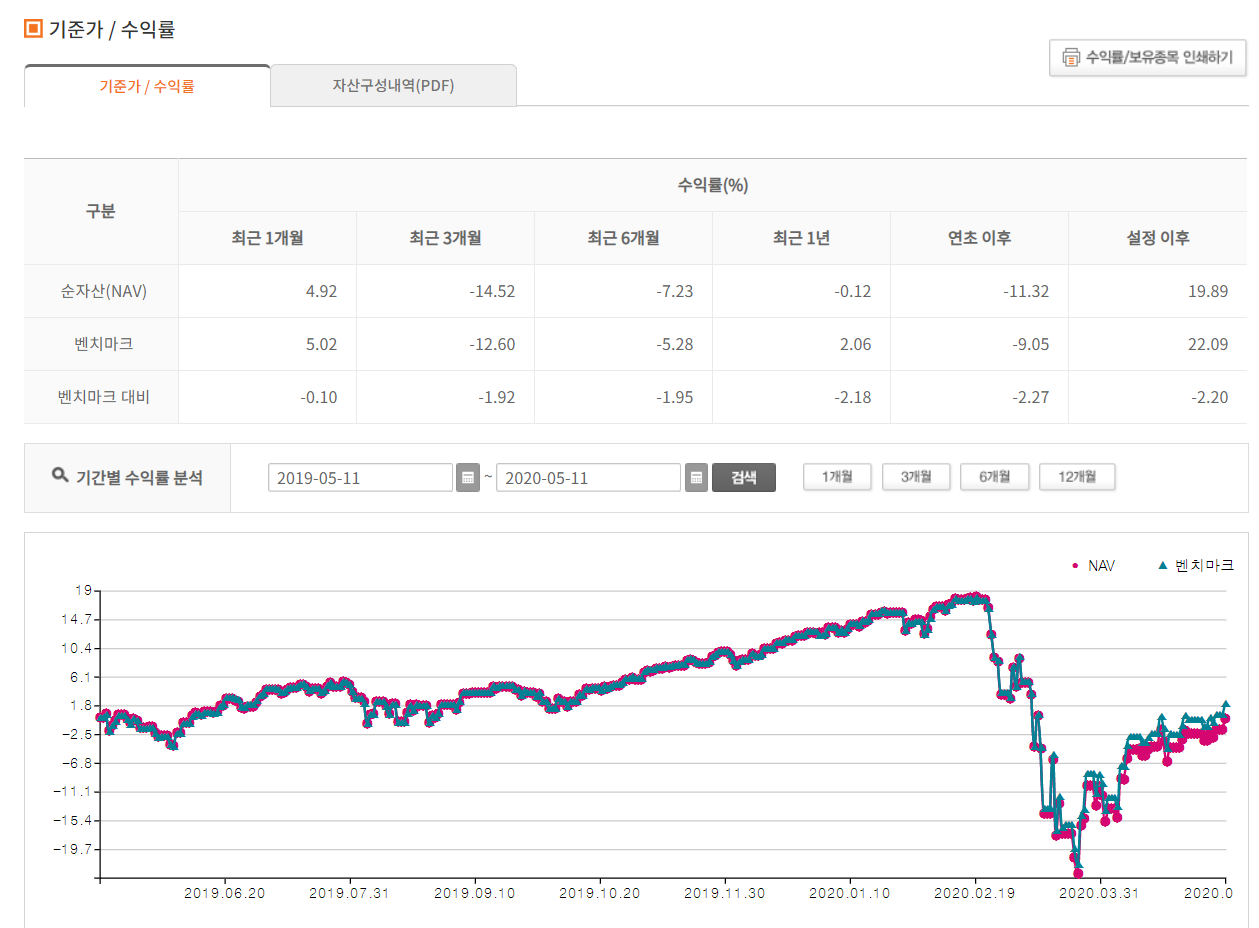Click the versus-benchmark 1-year value -2.18
The height and width of the screenshot is (928, 1259).
tap(852, 398)
